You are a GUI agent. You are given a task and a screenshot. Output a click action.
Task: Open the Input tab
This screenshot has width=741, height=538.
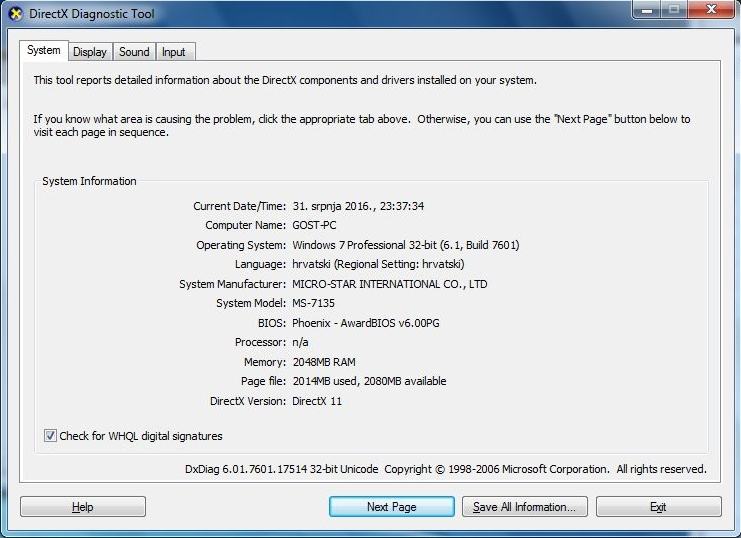click(x=173, y=52)
